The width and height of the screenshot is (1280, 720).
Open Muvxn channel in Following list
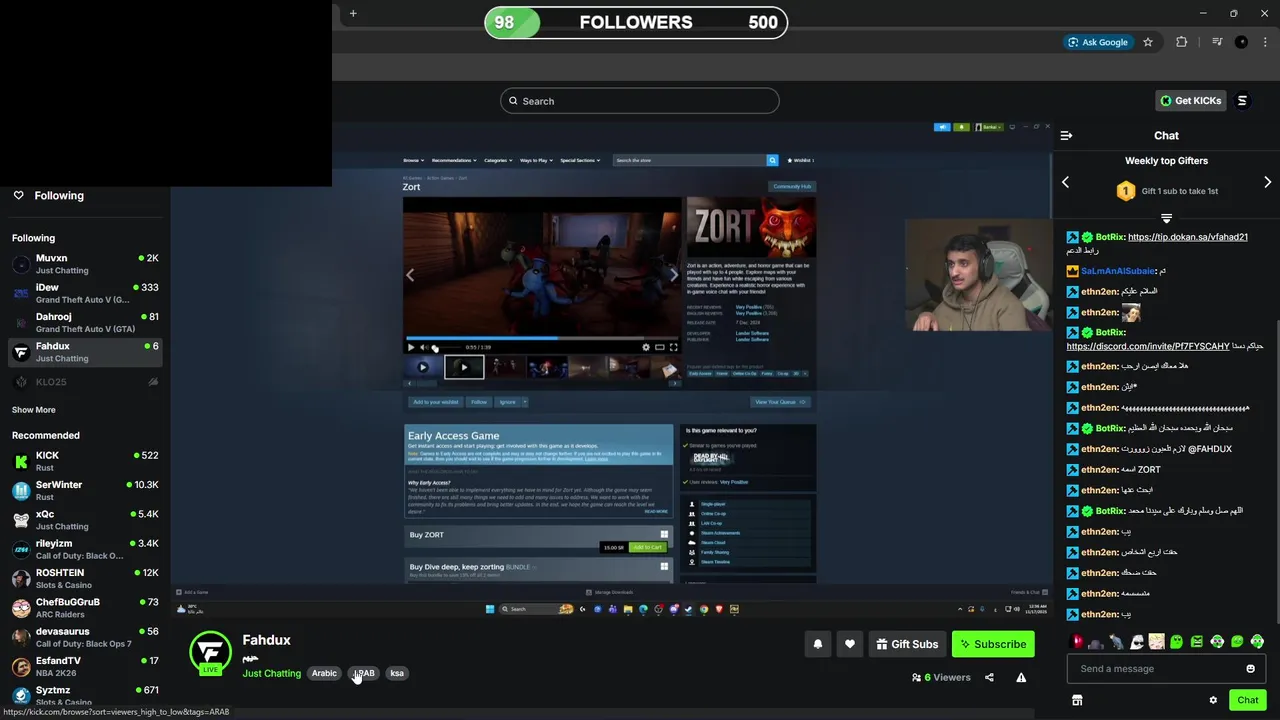(x=85, y=264)
